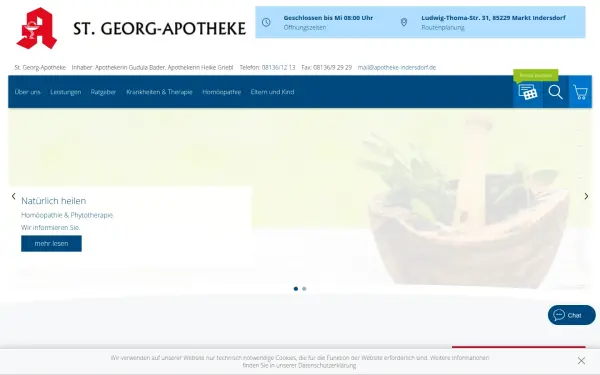Image resolution: width=600 pixels, height=375 pixels.
Task: Open the Chat button
Action: [572, 315]
